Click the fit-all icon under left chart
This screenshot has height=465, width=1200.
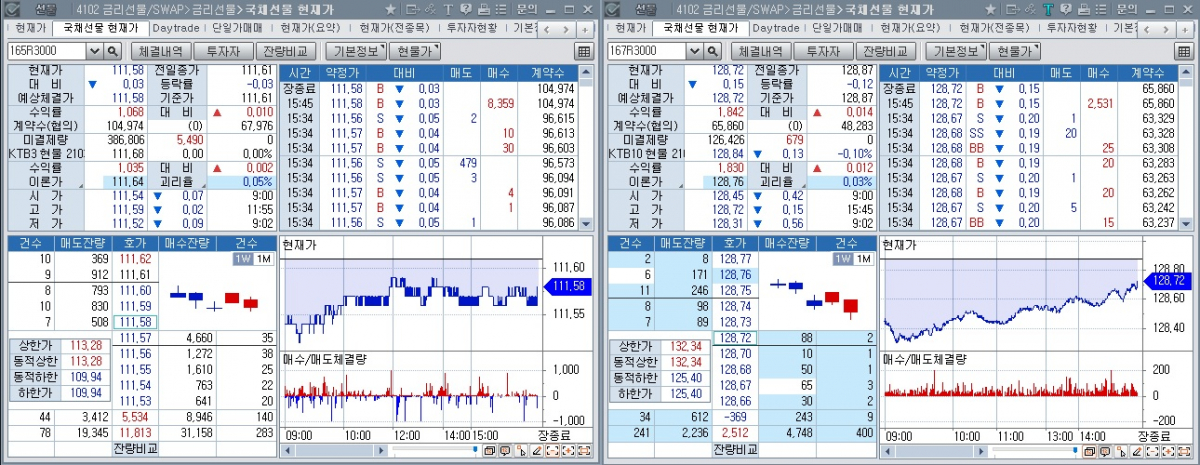[x=584, y=451]
